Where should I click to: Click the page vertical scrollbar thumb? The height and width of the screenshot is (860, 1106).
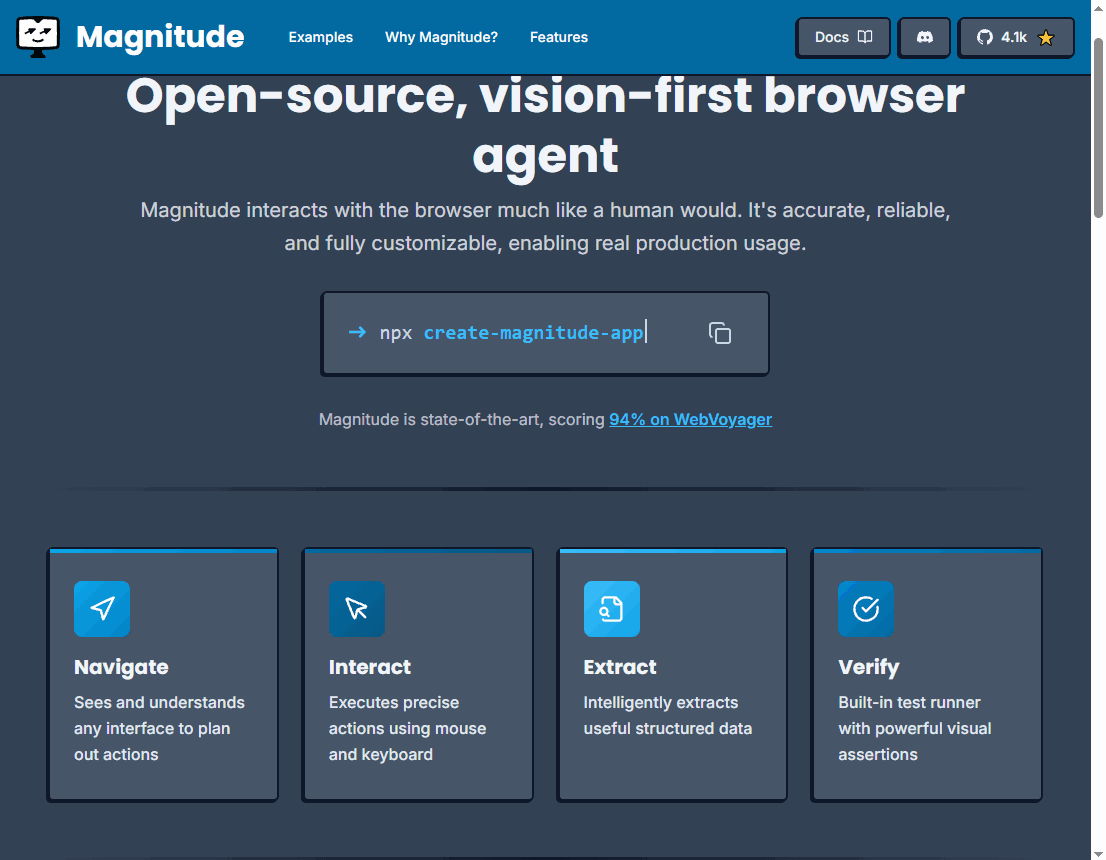tap(1098, 128)
